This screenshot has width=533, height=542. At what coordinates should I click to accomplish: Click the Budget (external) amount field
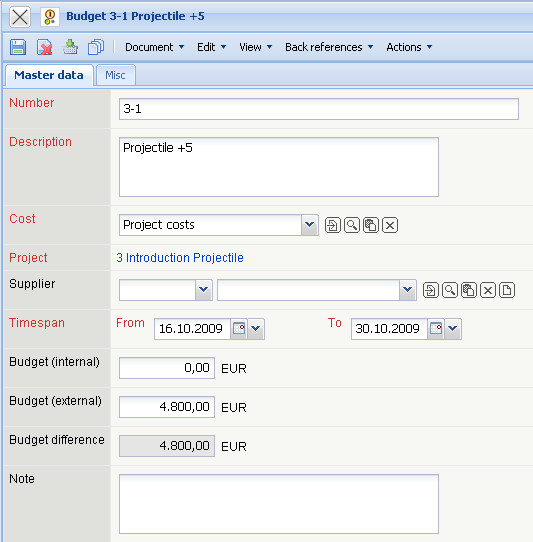pyautogui.click(x=167, y=407)
